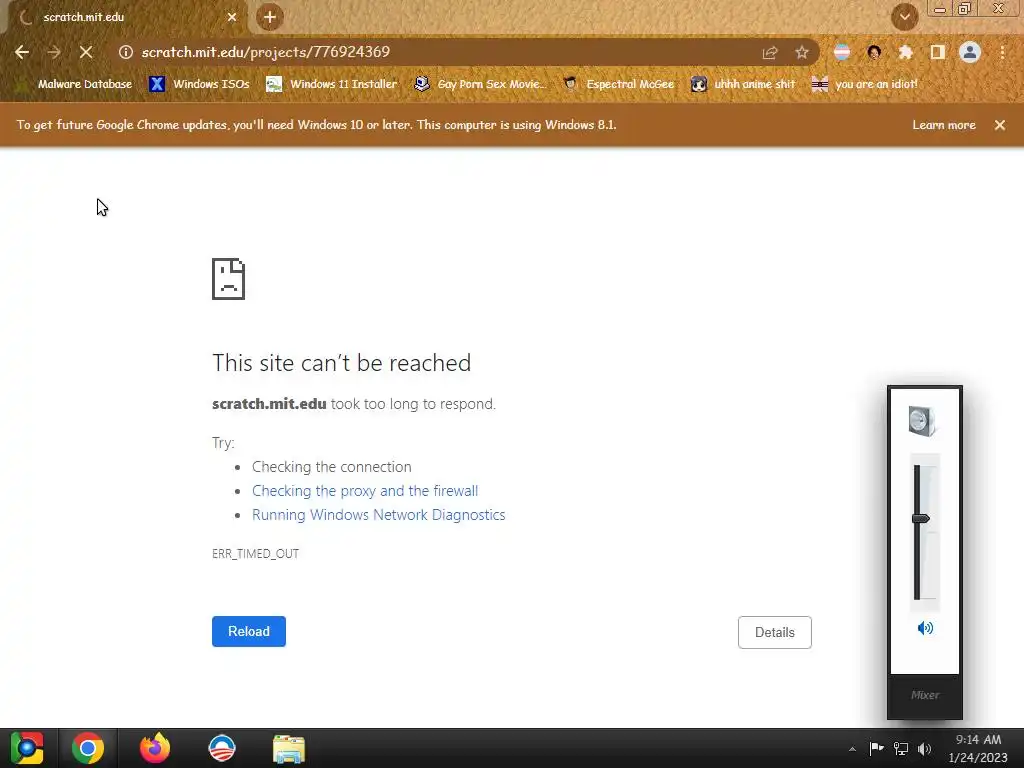This screenshot has height=768, width=1024.
Task: Open uhhh anime bookmark
Action: pos(743,84)
